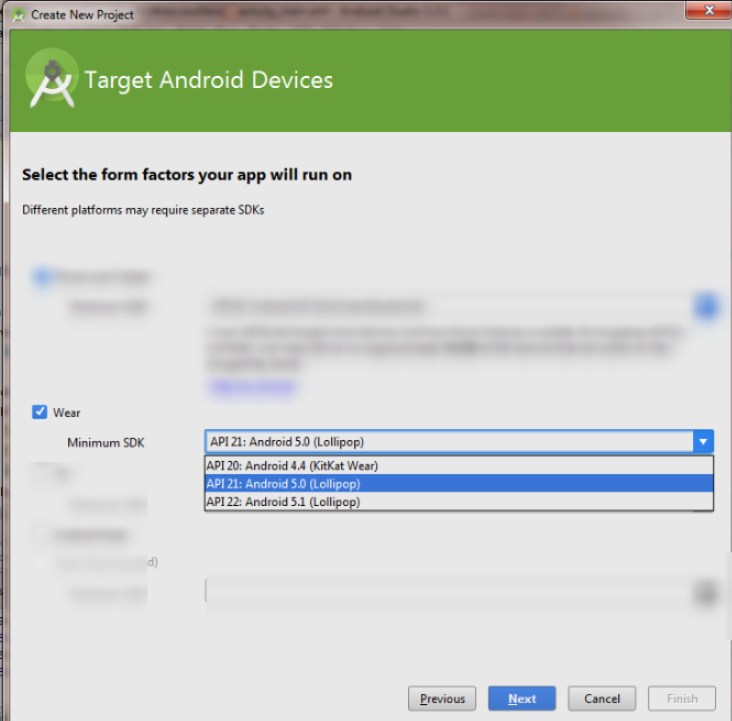
Task: Click the 'Target Android Devices' heading
Action: tap(209, 80)
